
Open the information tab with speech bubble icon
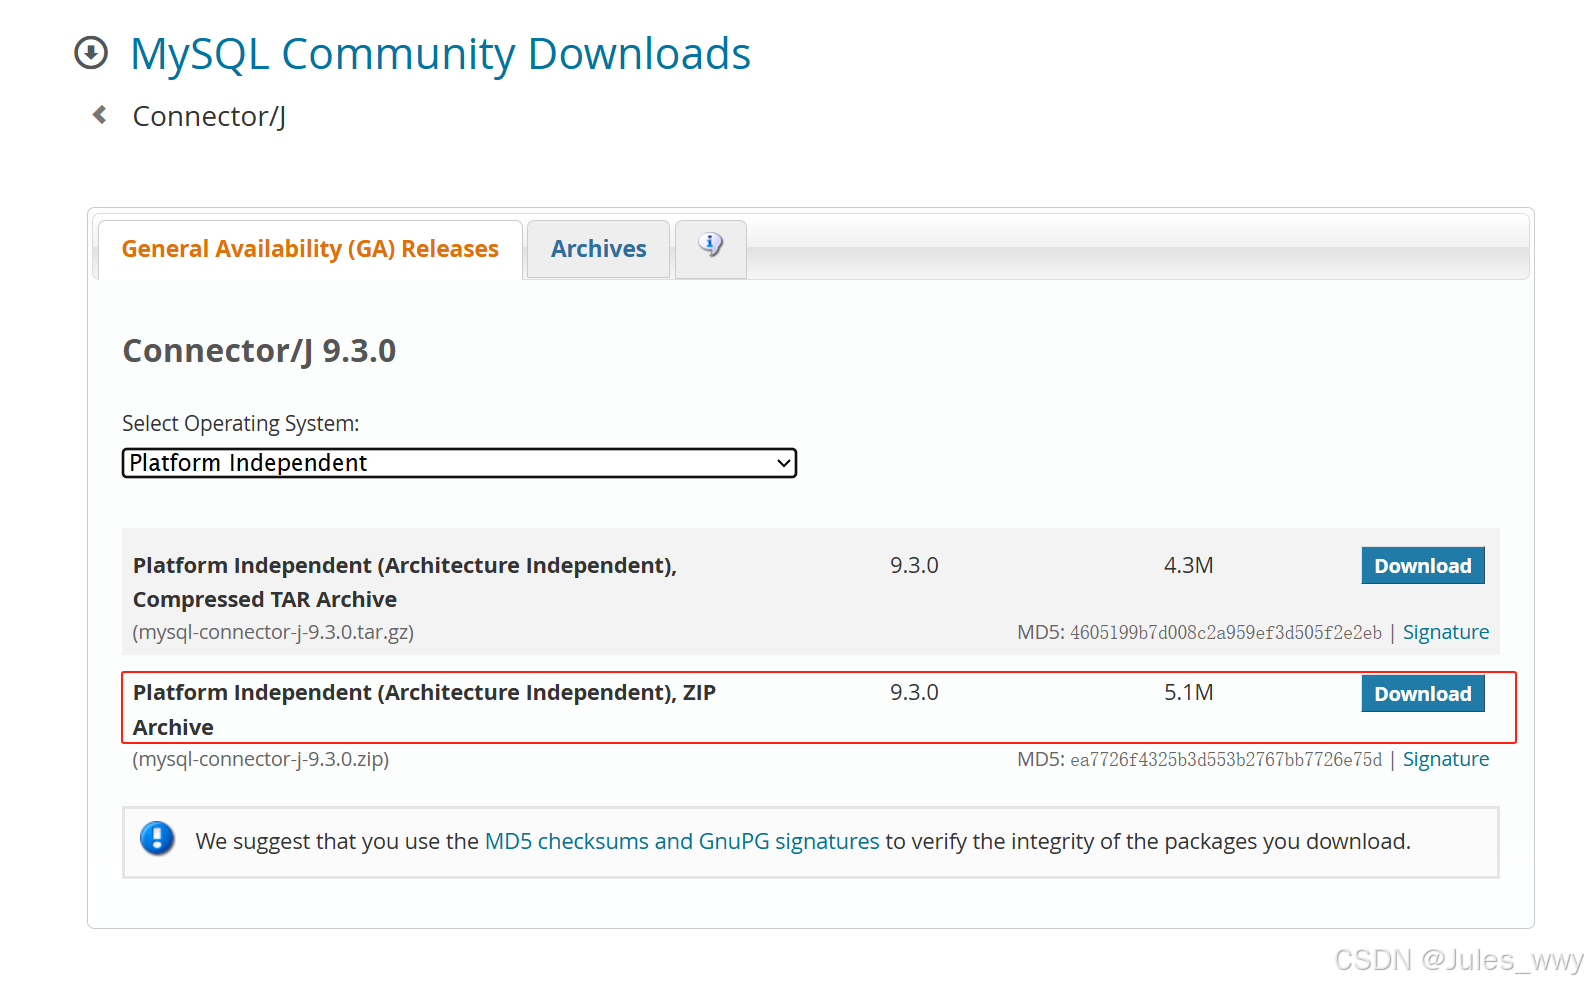tap(711, 248)
